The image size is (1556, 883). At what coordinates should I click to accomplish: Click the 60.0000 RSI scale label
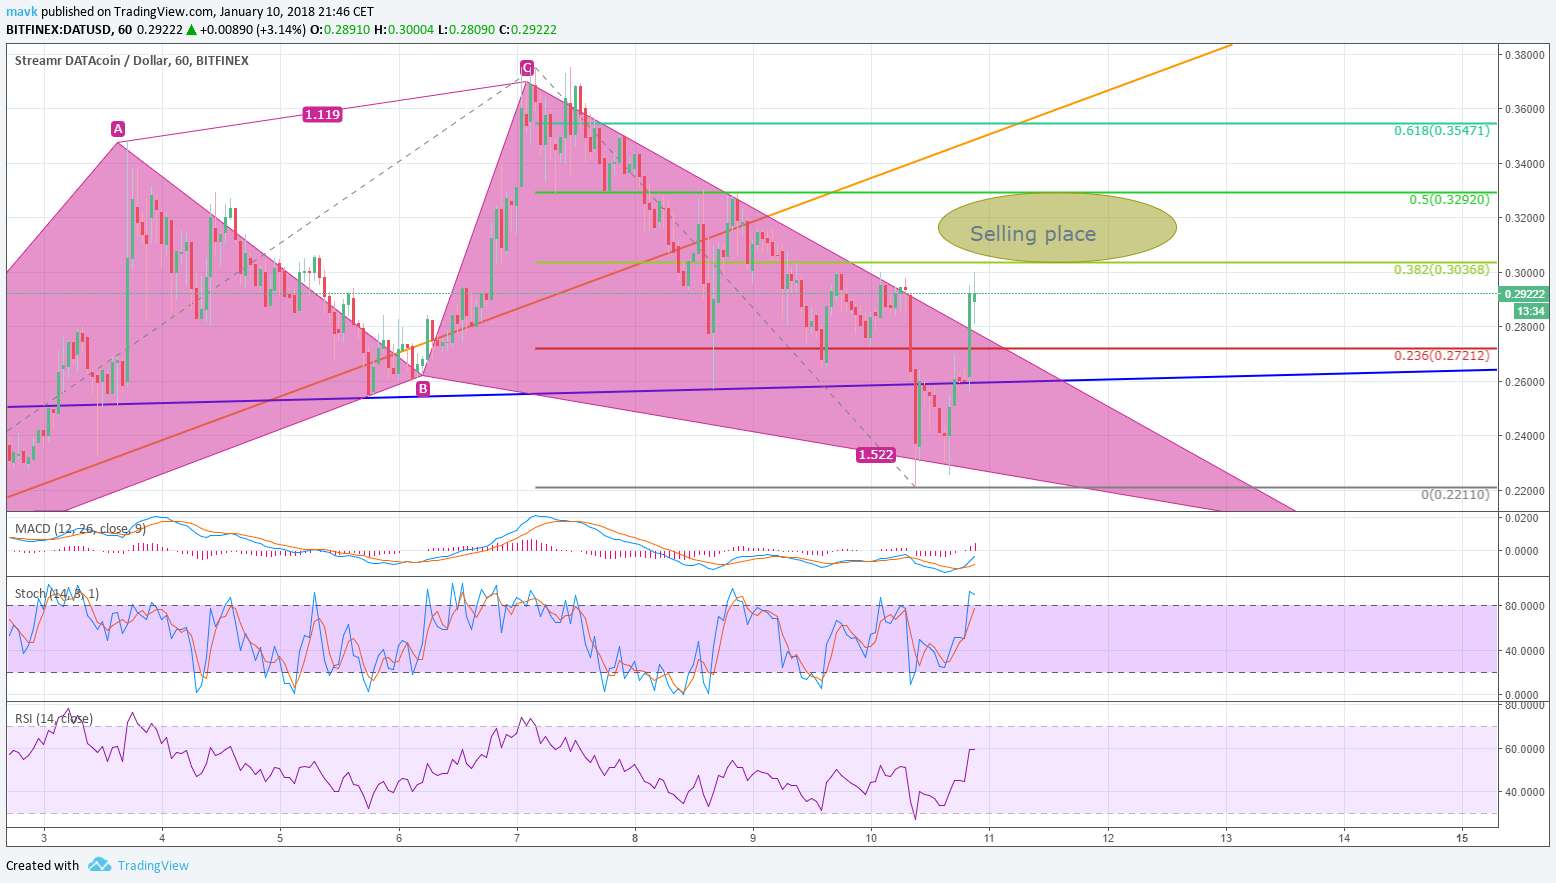click(1524, 749)
